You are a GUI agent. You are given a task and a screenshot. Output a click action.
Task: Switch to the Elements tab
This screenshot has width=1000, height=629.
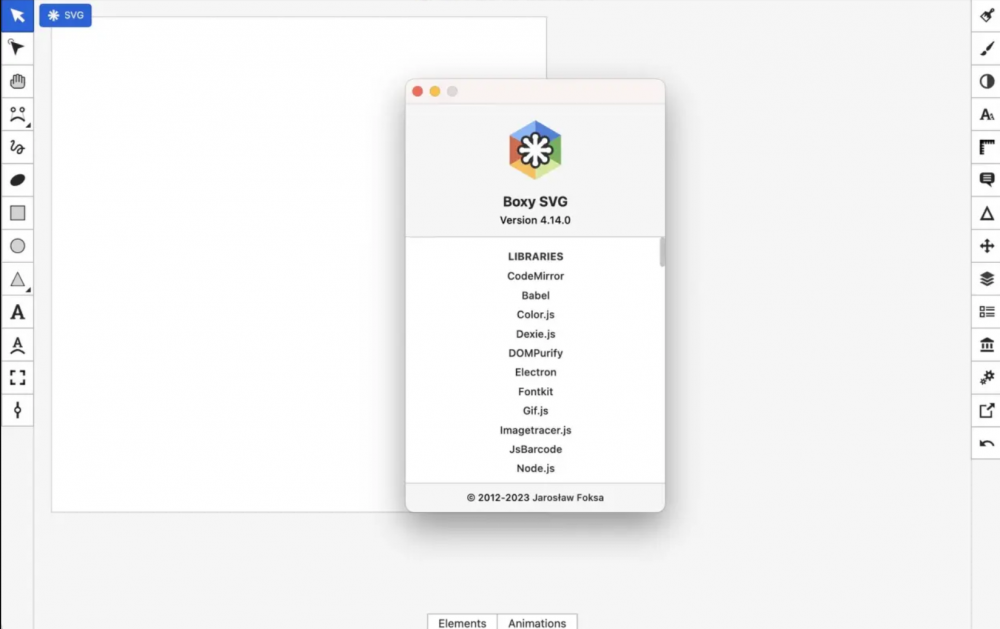pos(462,623)
